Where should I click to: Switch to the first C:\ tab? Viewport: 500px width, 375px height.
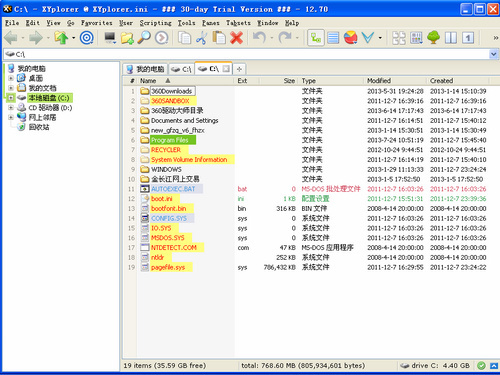point(181,69)
